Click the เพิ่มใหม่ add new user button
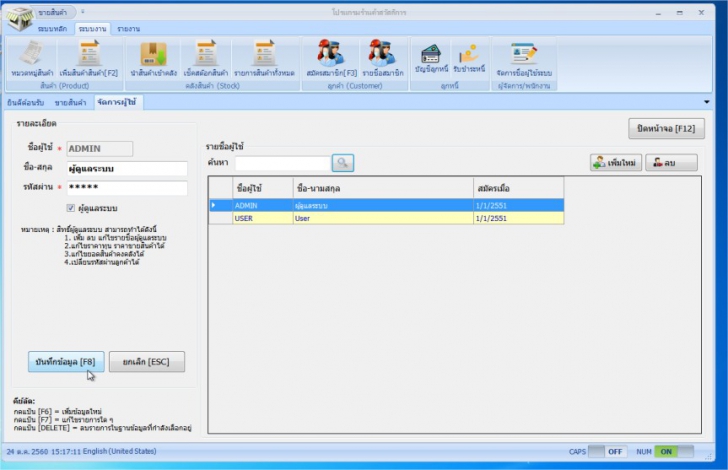The height and width of the screenshot is (470, 728). (x=616, y=163)
